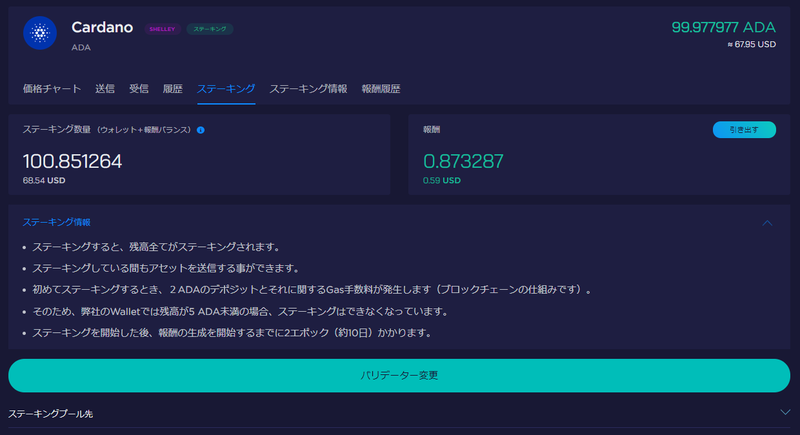Click the bullet about 5 ADA未満
The image size is (800, 435).
[x=240, y=312]
